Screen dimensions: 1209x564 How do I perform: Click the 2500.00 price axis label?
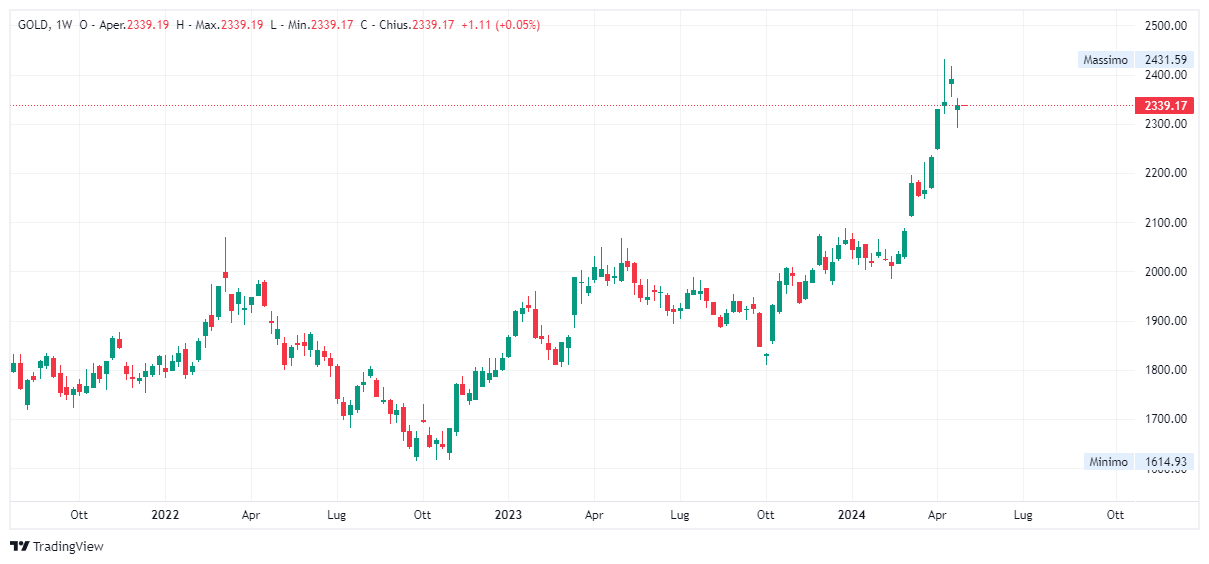click(1165, 26)
